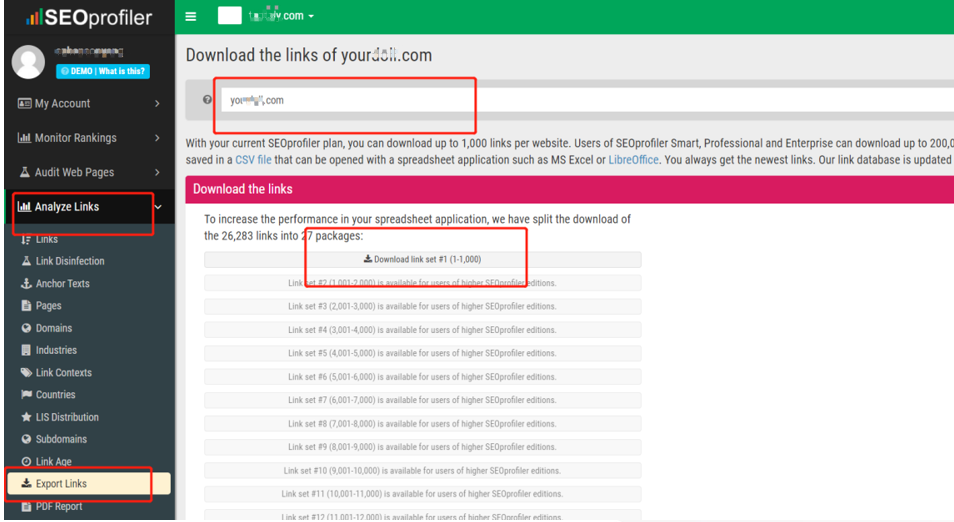
Task: Click the document icon beside Pages
Action: [x=26, y=305]
